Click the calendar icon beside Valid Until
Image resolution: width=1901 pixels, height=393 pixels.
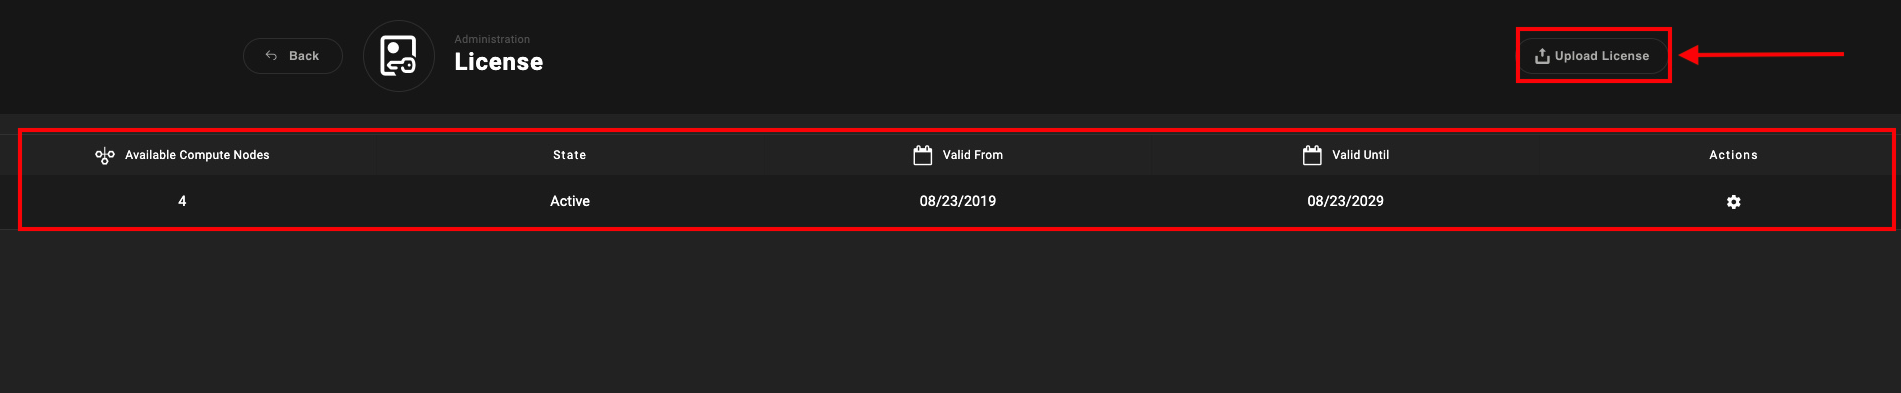coord(1312,155)
